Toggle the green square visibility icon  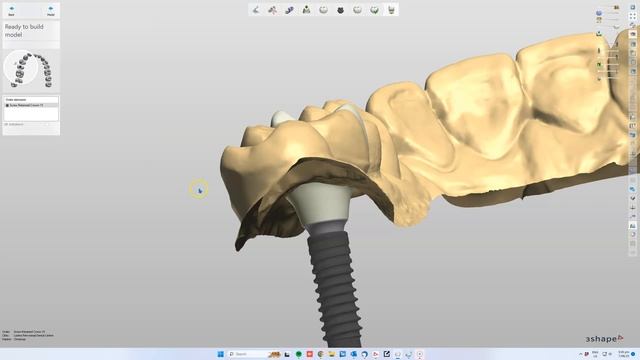[599, 64]
